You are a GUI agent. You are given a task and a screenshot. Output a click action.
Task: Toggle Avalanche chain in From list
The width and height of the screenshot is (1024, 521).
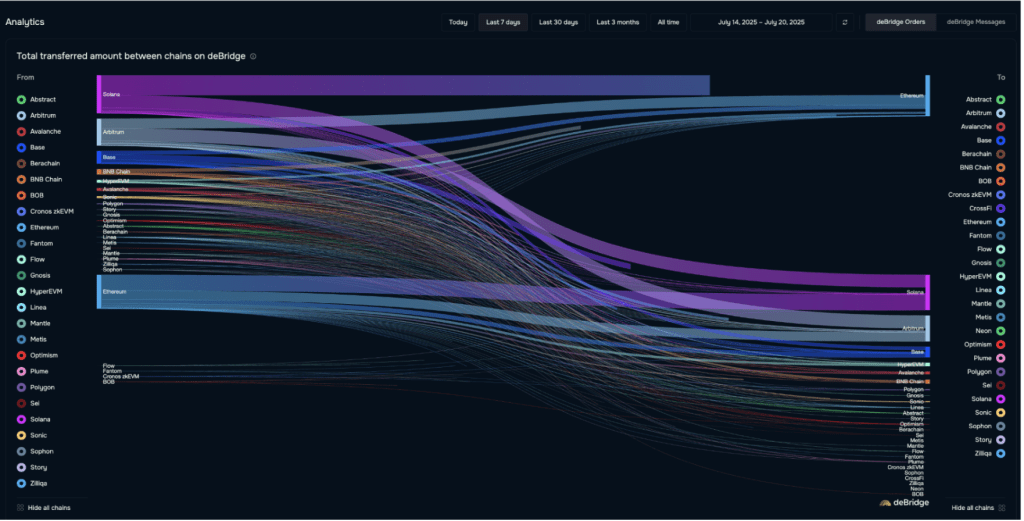(39, 132)
